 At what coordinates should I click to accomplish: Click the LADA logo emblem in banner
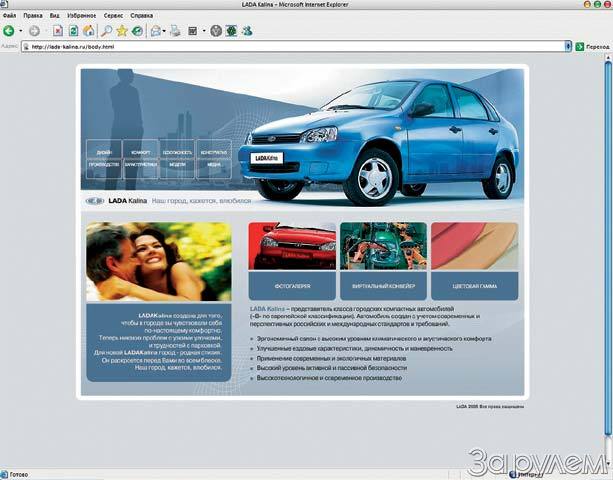96,200
